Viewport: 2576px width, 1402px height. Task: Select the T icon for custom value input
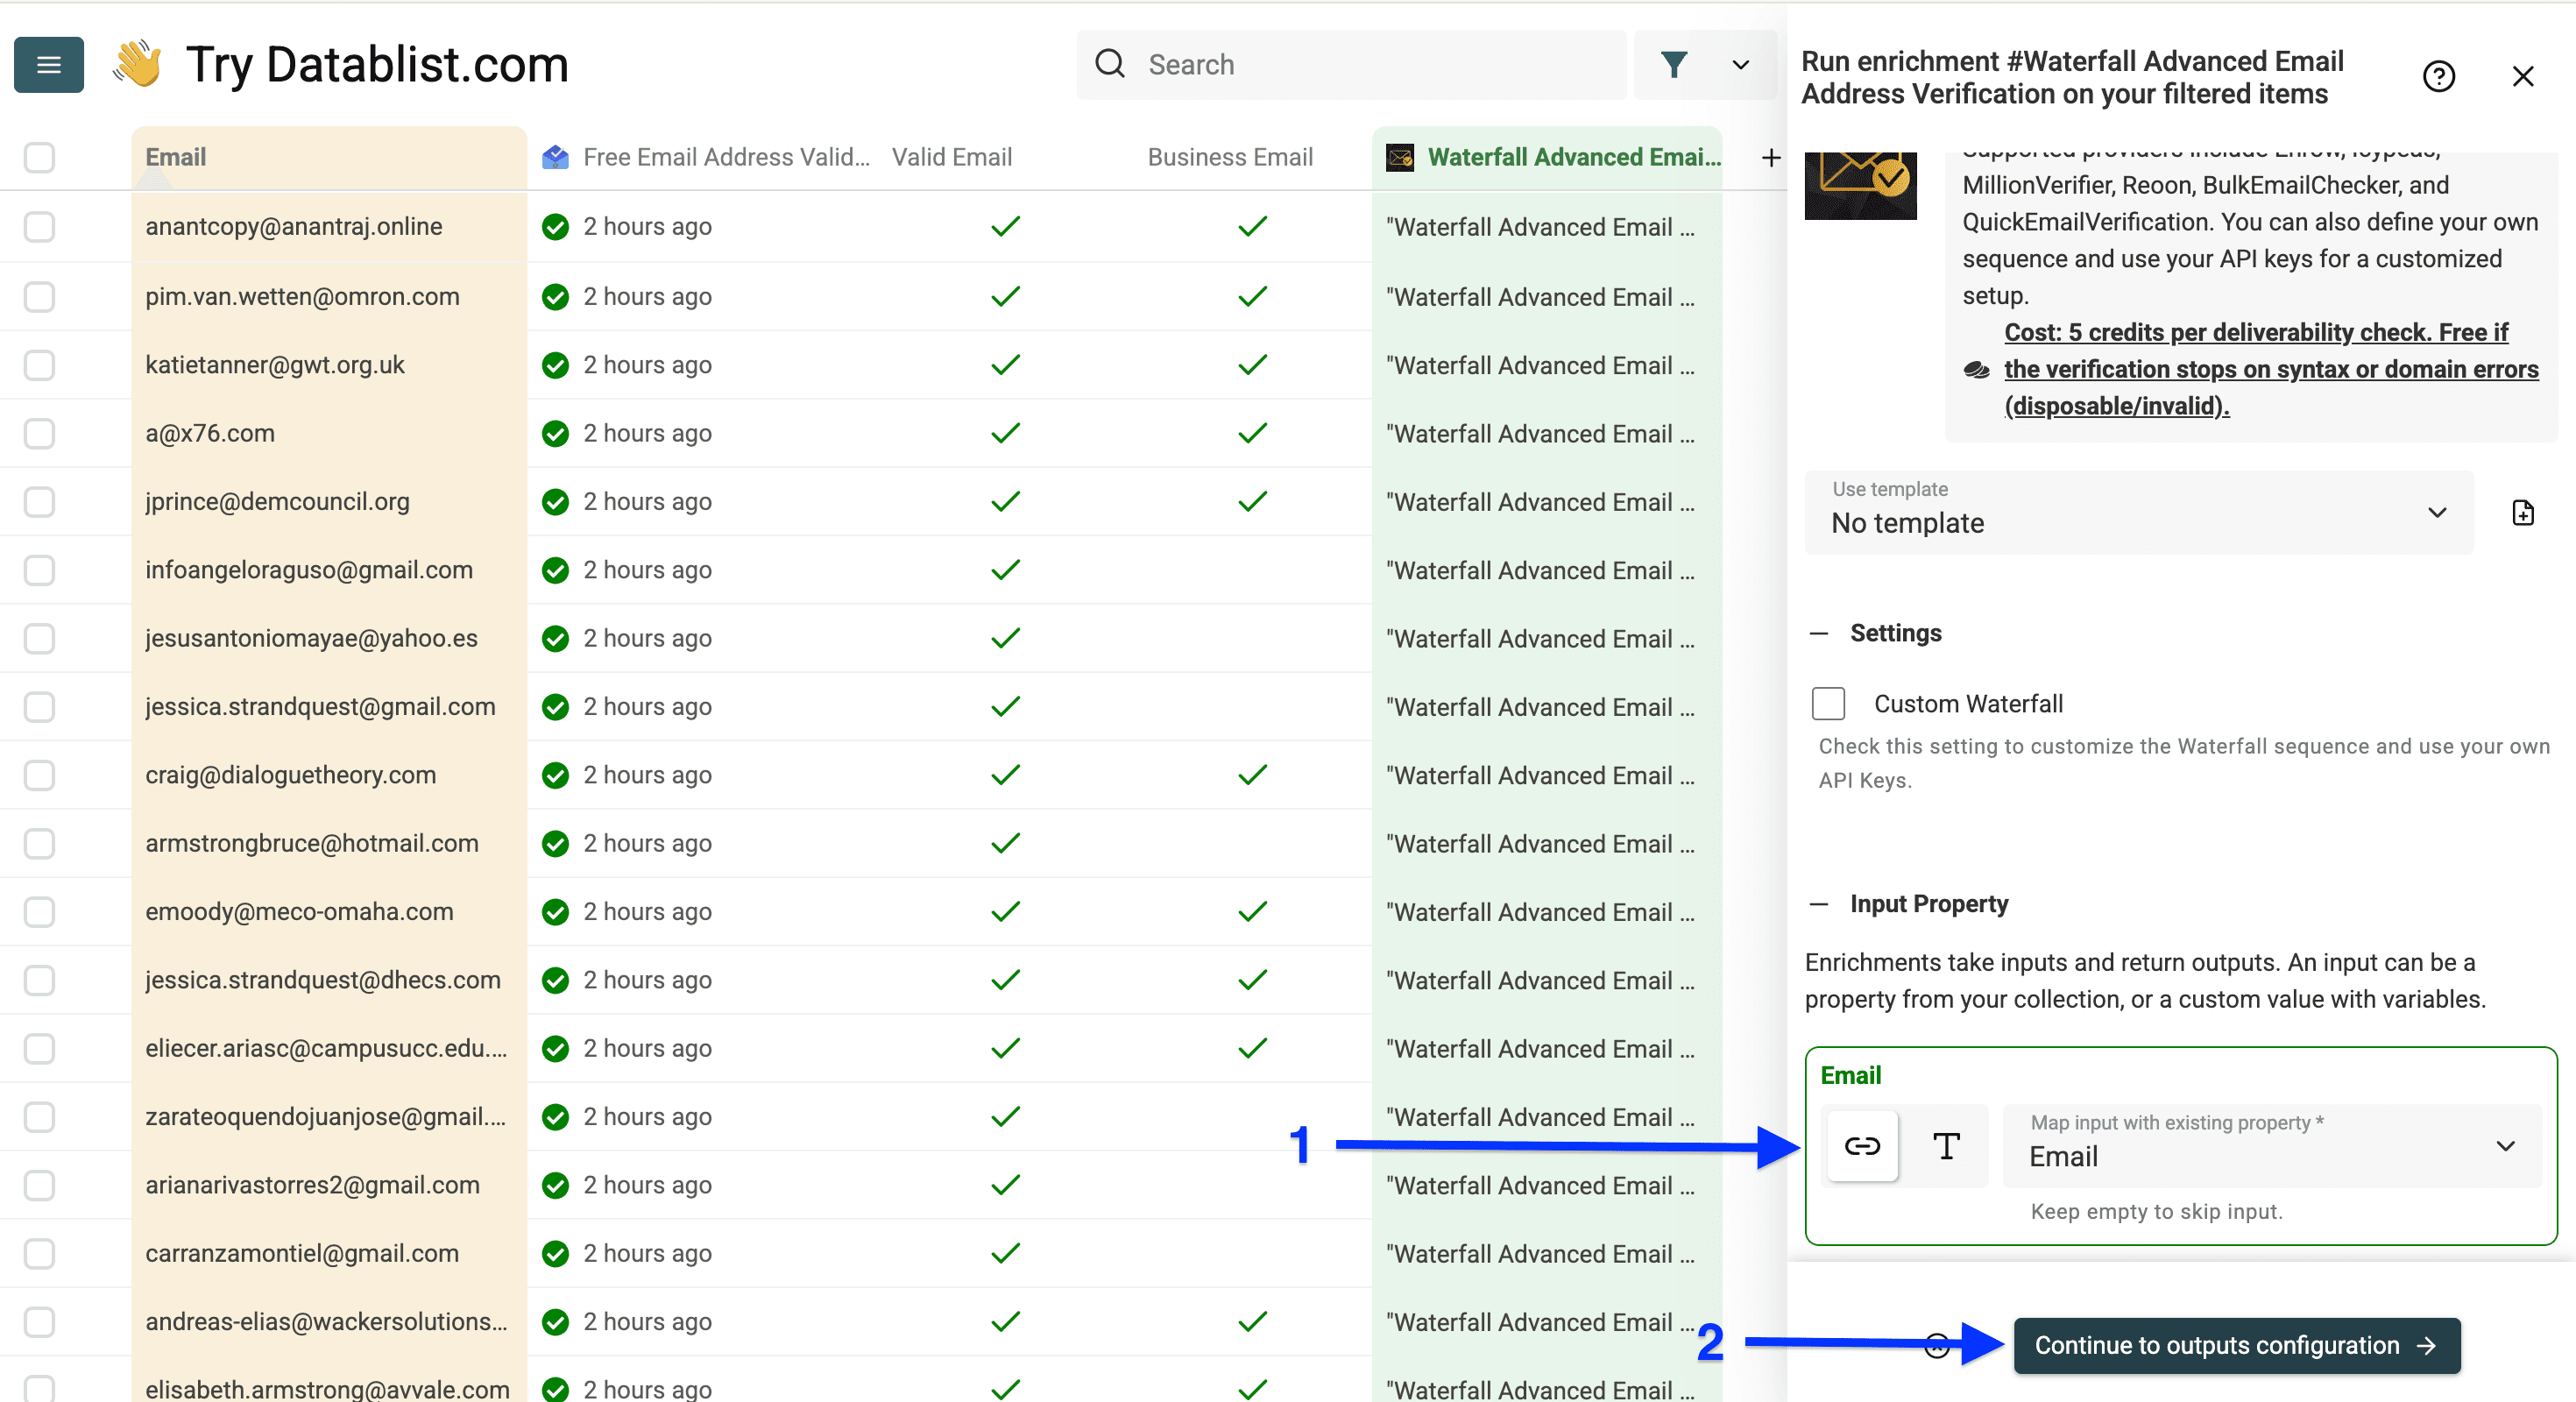pyautogui.click(x=1945, y=1146)
